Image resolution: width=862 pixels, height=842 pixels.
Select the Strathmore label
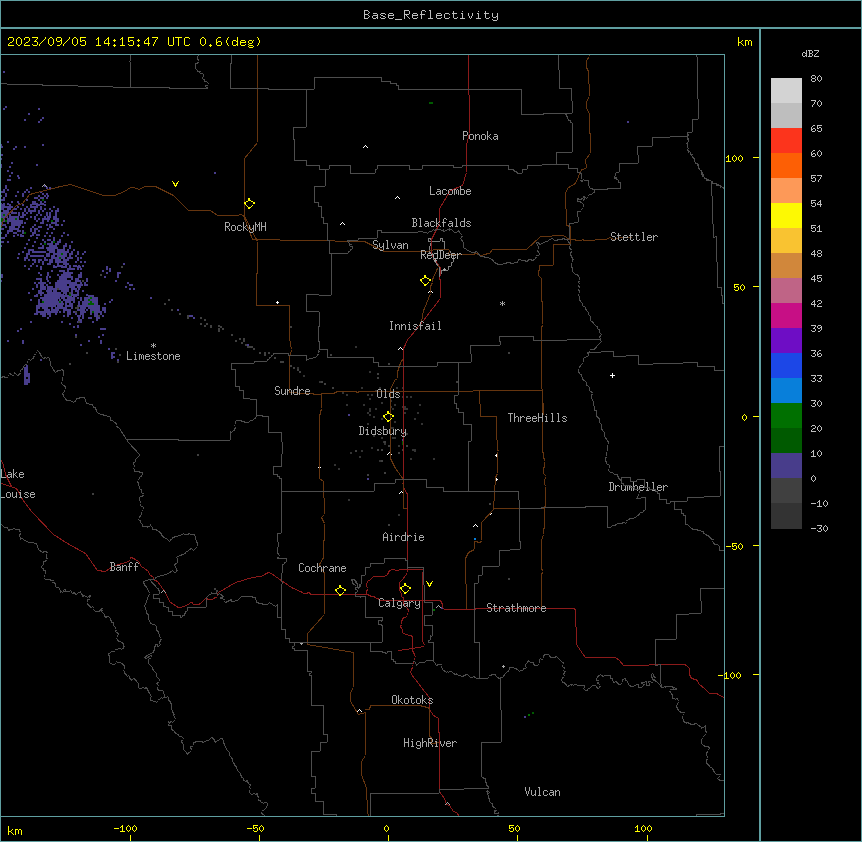click(516, 608)
